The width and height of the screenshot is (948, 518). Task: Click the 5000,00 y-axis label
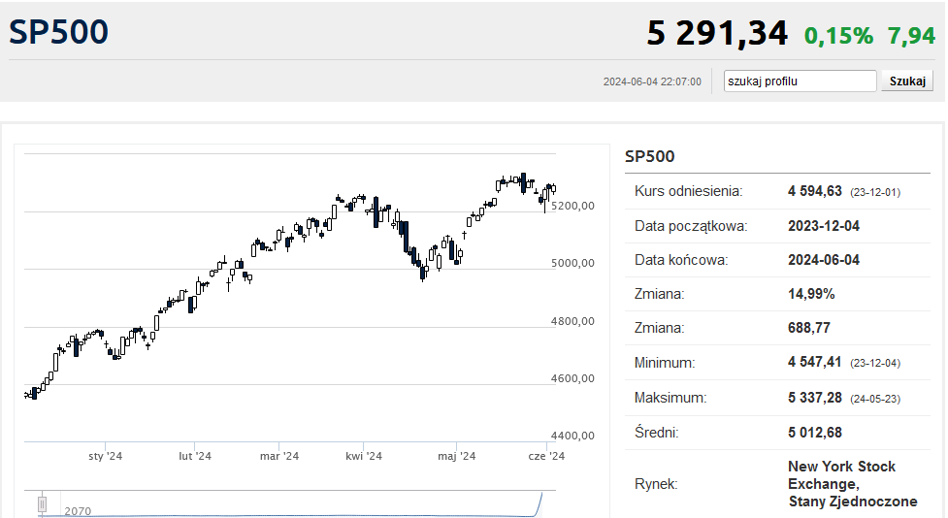point(573,264)
